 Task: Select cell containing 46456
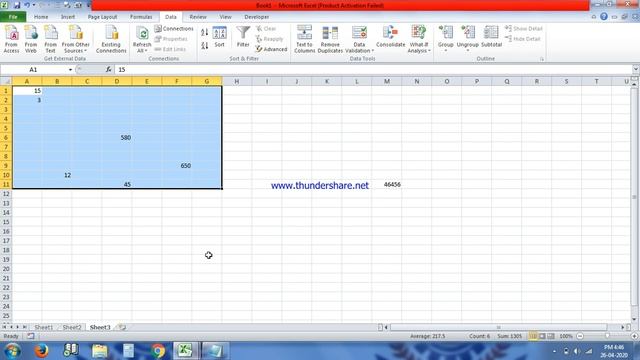[387, 184]
